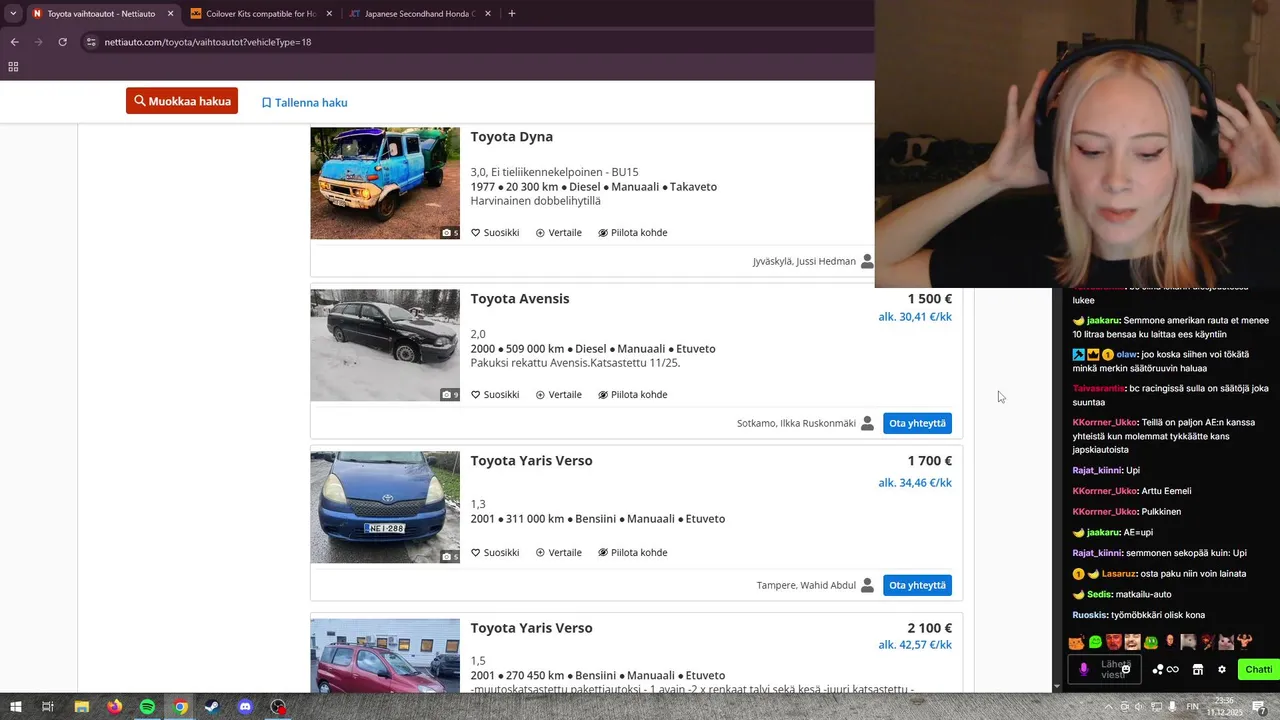Launch Firefox from the taskbar
The image size is (1280, 720).
(114, 707)
